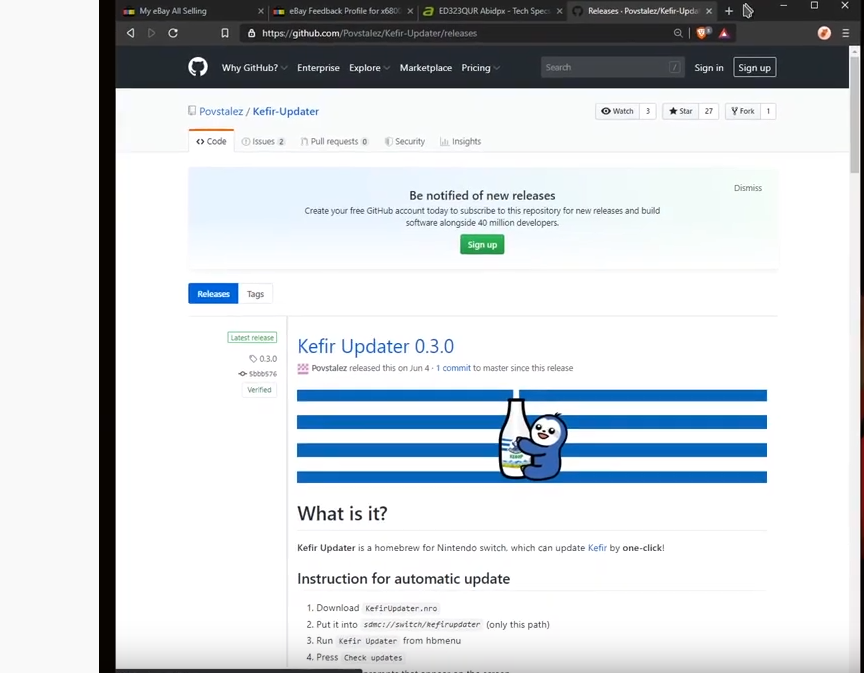
Task: Click sdmc://switch/kefirupdater path text
Action: tap(422, 624)
